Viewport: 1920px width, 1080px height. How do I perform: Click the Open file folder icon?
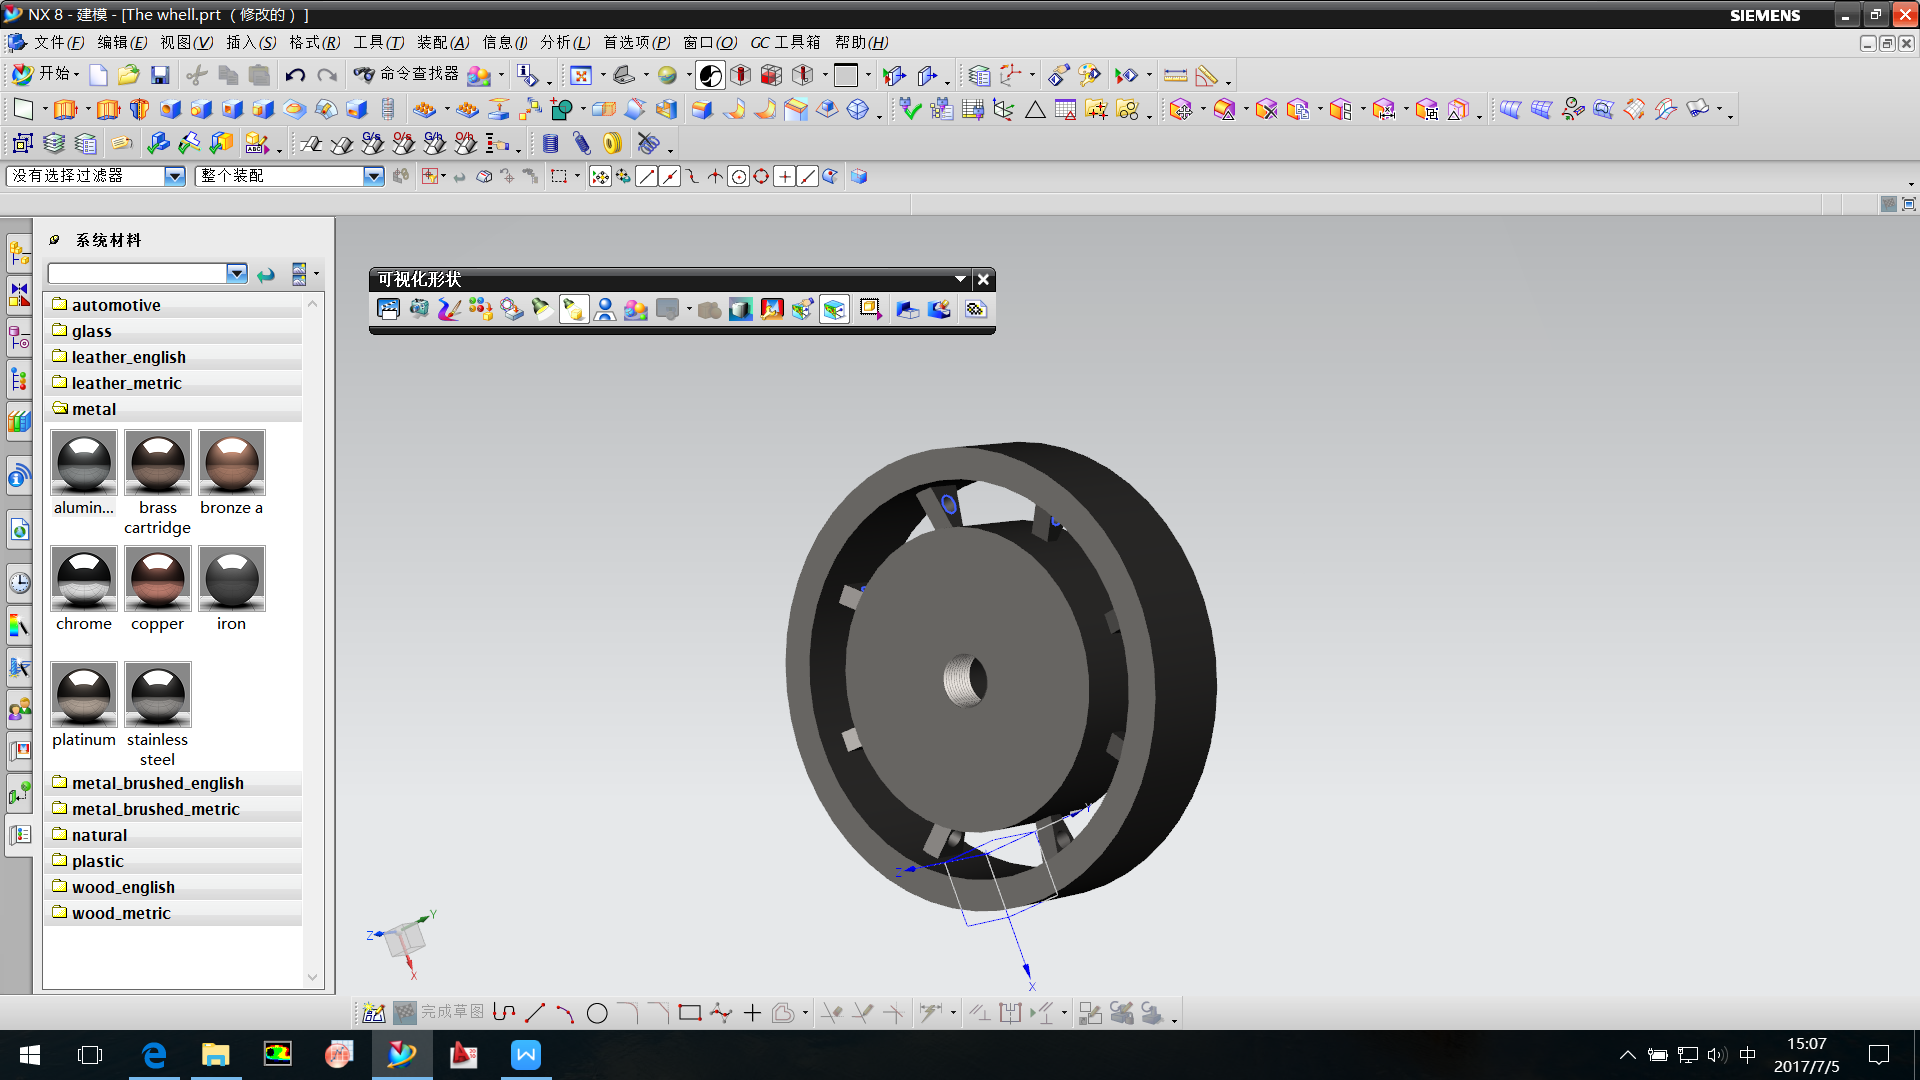coord(128,75)
